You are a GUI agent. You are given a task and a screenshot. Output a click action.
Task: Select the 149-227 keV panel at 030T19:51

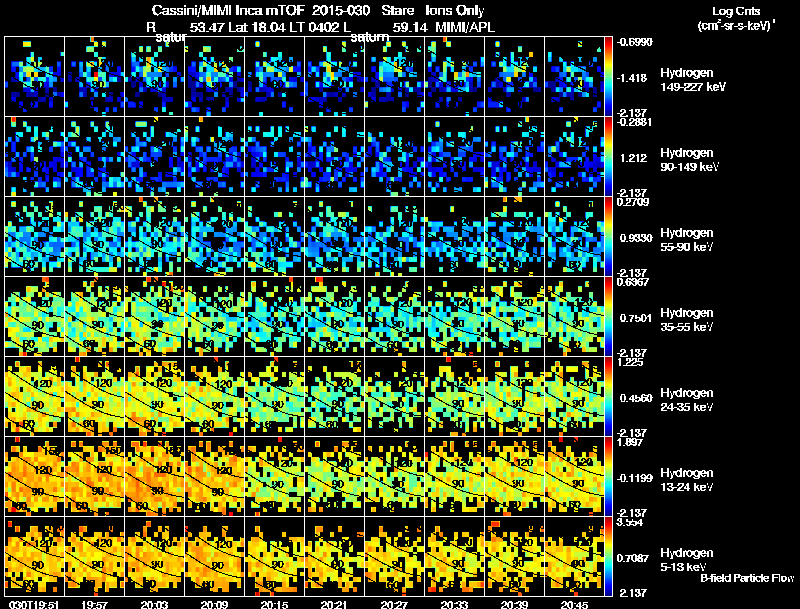[x=34, y=77]
